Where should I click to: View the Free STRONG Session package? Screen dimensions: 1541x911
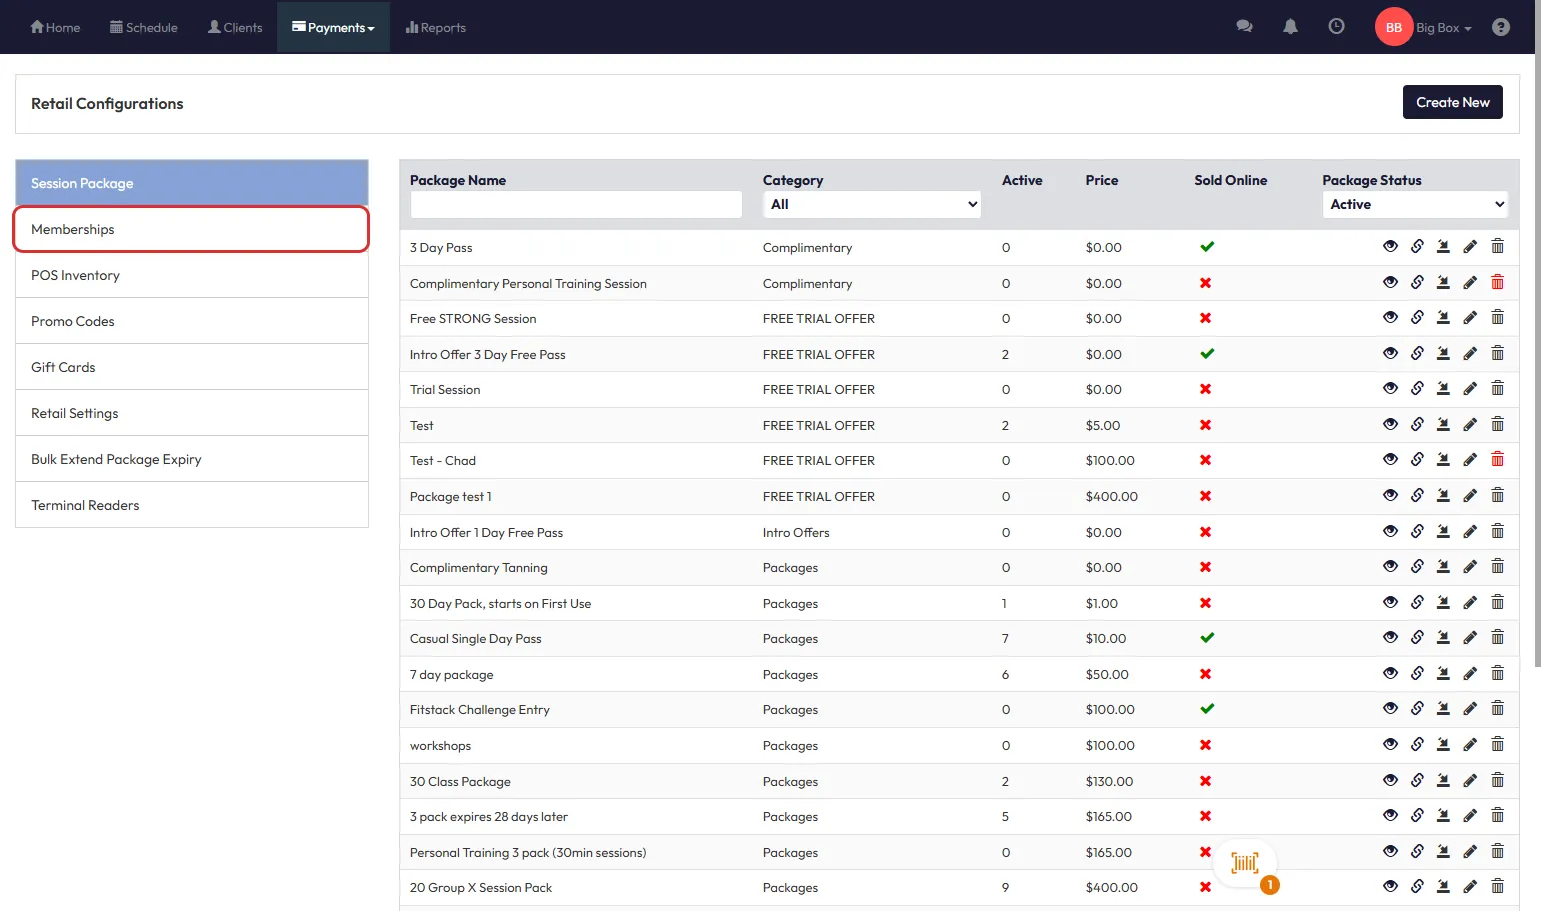pyautogui.click(x=1390, y=318)
